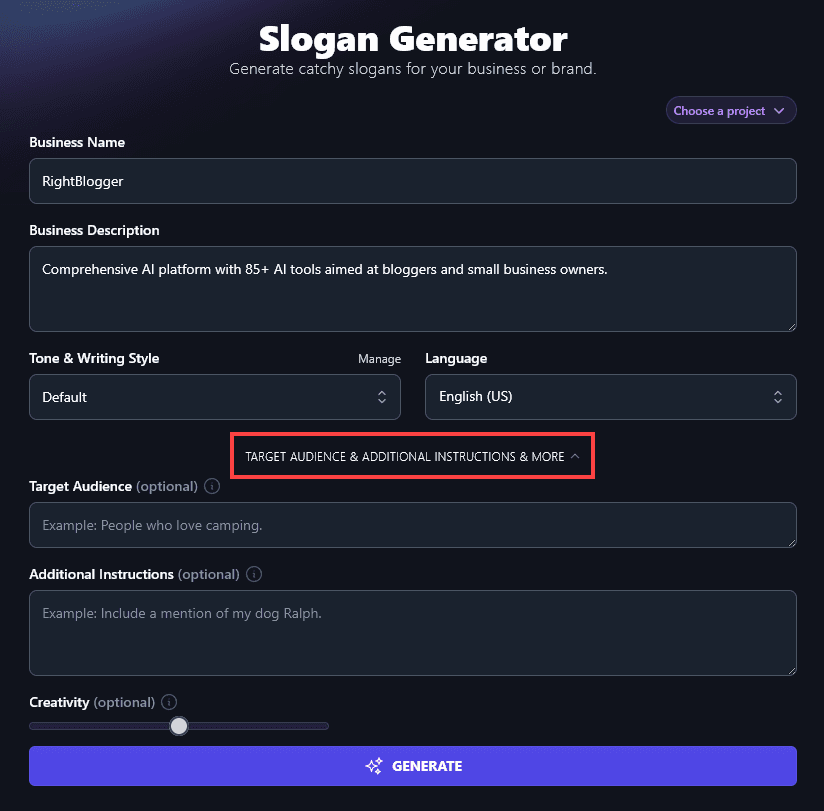The image size is (824, 811).
Task: Collapse the Target Audience & Additional Instructions section
Action: coord(412,456)
